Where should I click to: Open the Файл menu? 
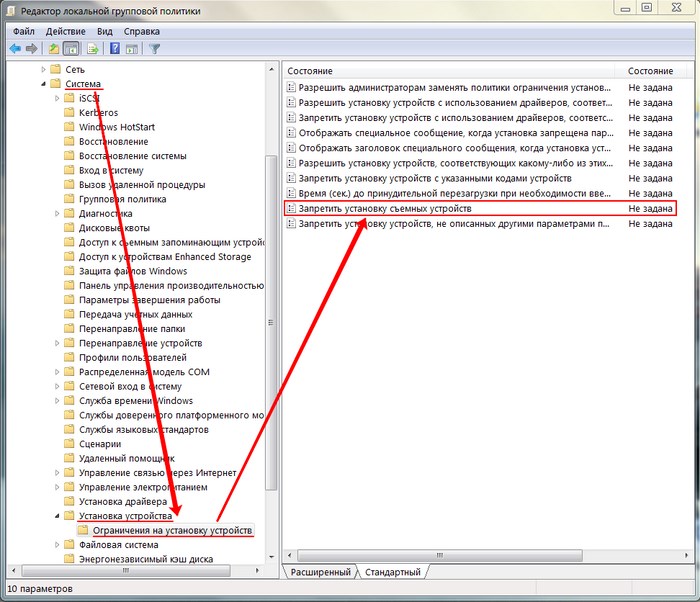(x=24, y=30)
